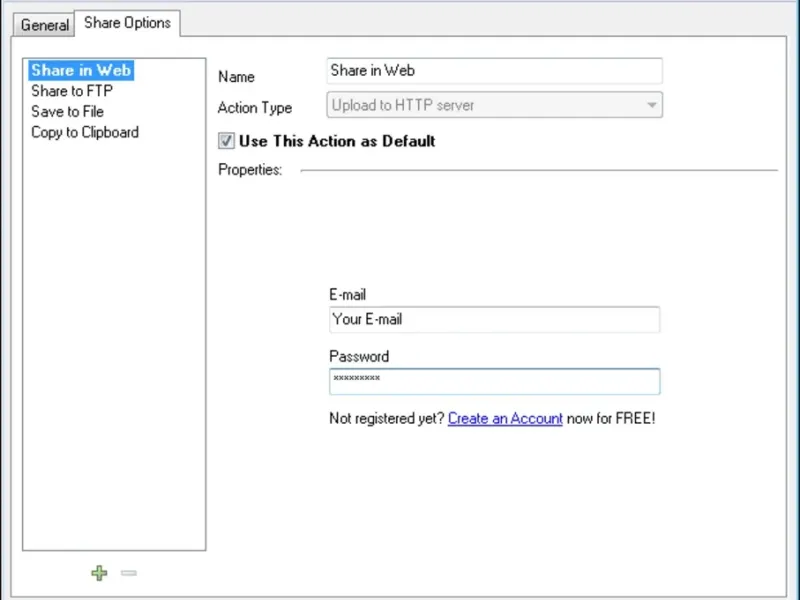Open the Create an Account link
The image size is (800, 600).
click(505, 419)
